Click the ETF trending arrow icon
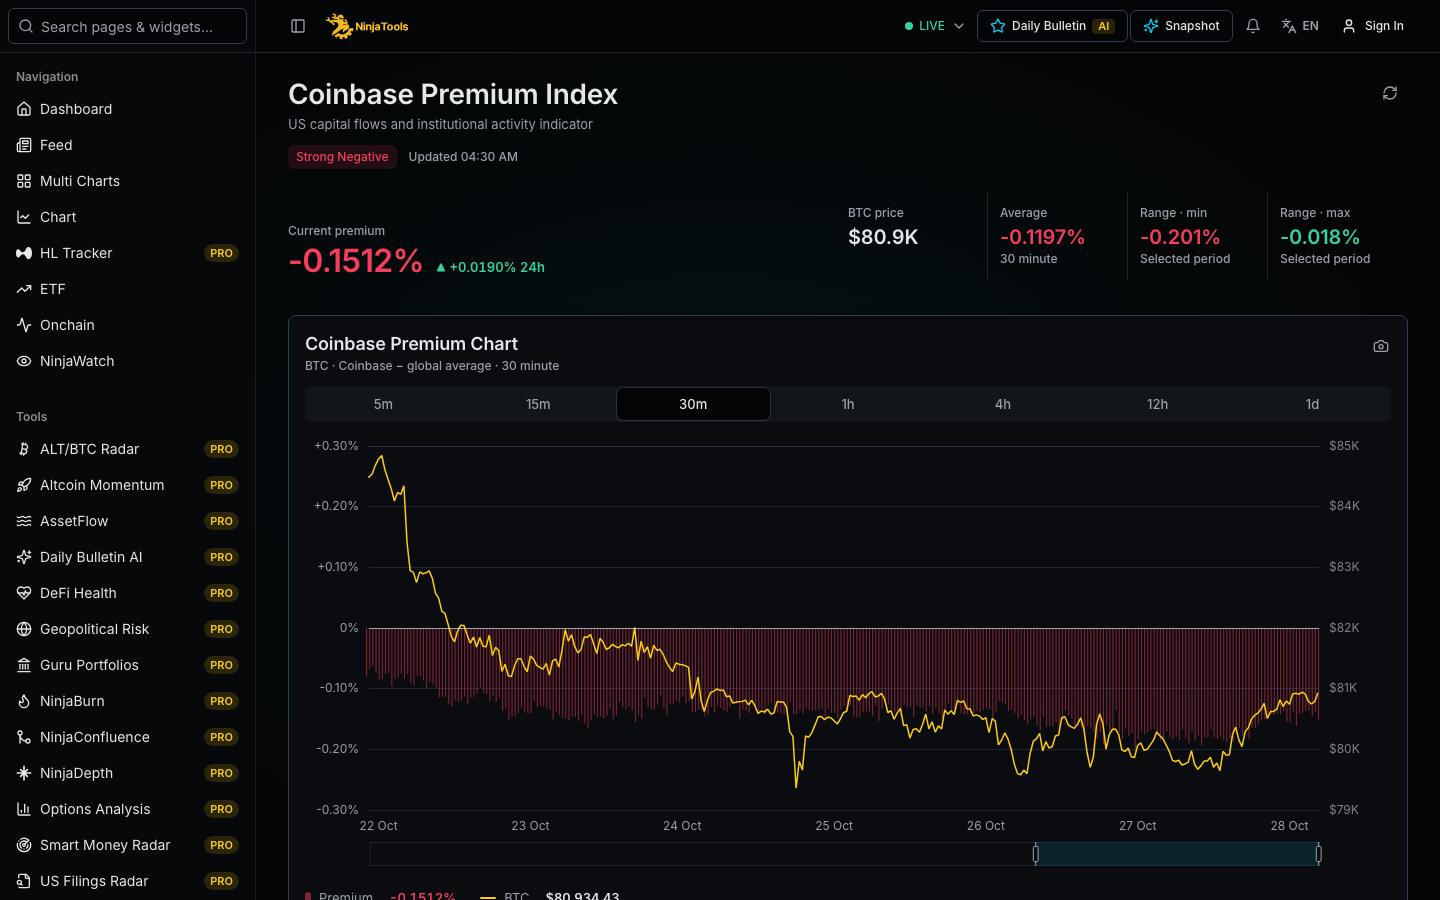1440x900 pixels. pos(24,289)
